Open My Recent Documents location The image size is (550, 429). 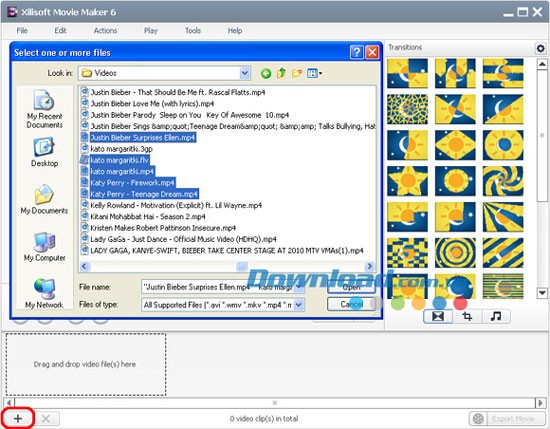[x=45, y=109]
